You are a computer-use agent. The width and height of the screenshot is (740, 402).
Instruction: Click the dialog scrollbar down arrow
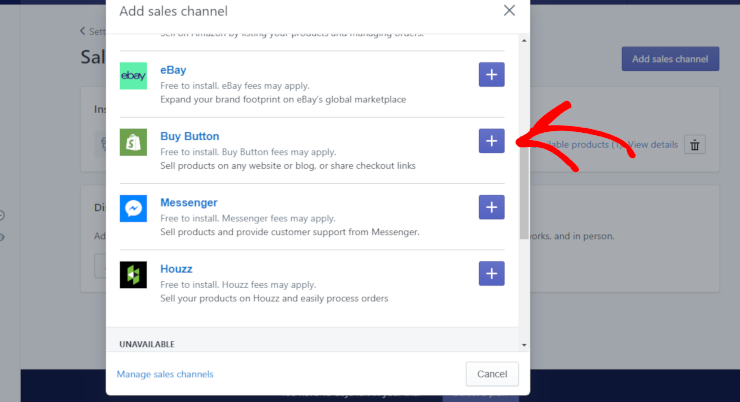524,345
